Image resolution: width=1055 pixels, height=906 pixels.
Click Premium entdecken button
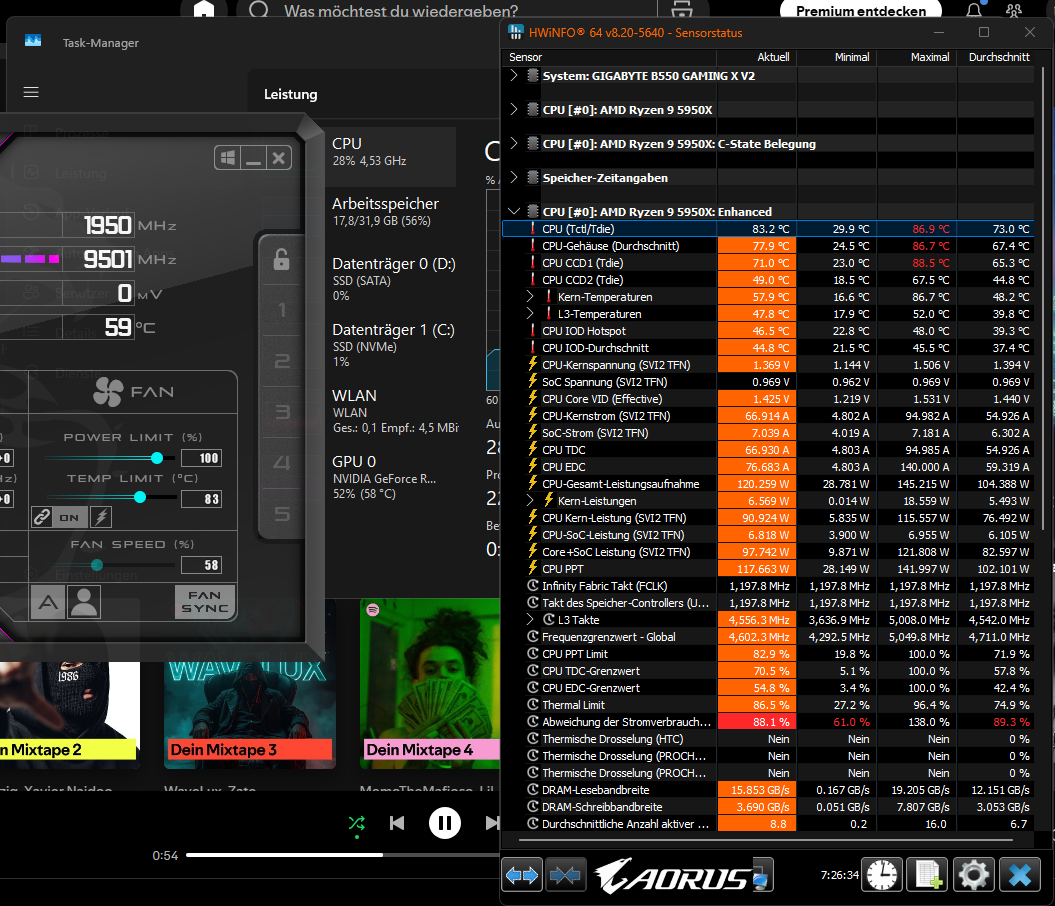861,10
